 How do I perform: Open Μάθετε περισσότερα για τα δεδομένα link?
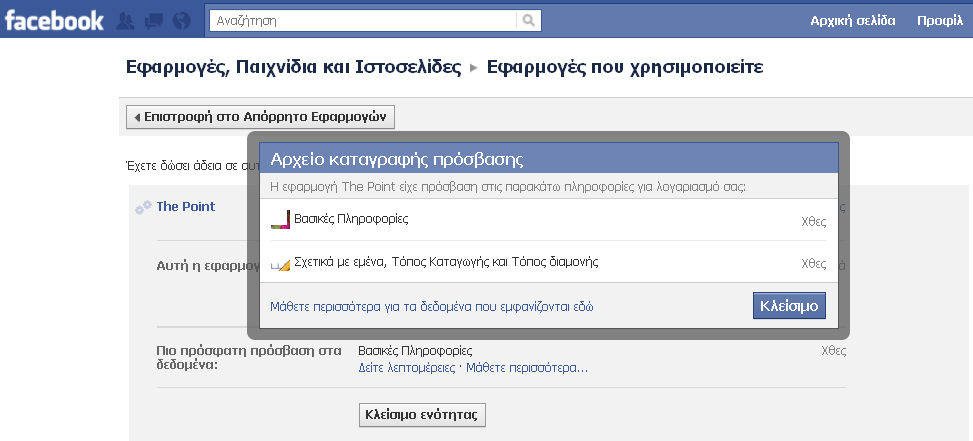(x=432, y=306)
